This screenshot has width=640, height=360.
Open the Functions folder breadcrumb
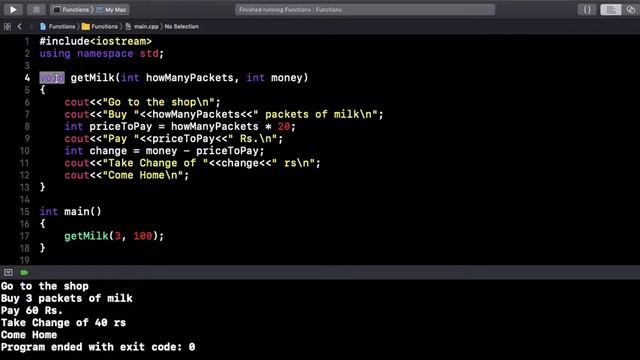[x=100, y=27]
